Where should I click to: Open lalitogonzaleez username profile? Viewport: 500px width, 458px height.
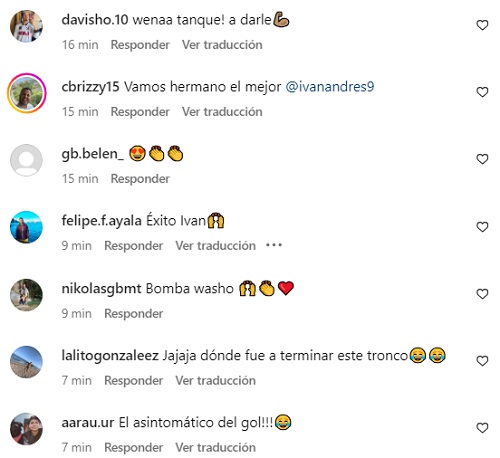click(x=110, y=355)
